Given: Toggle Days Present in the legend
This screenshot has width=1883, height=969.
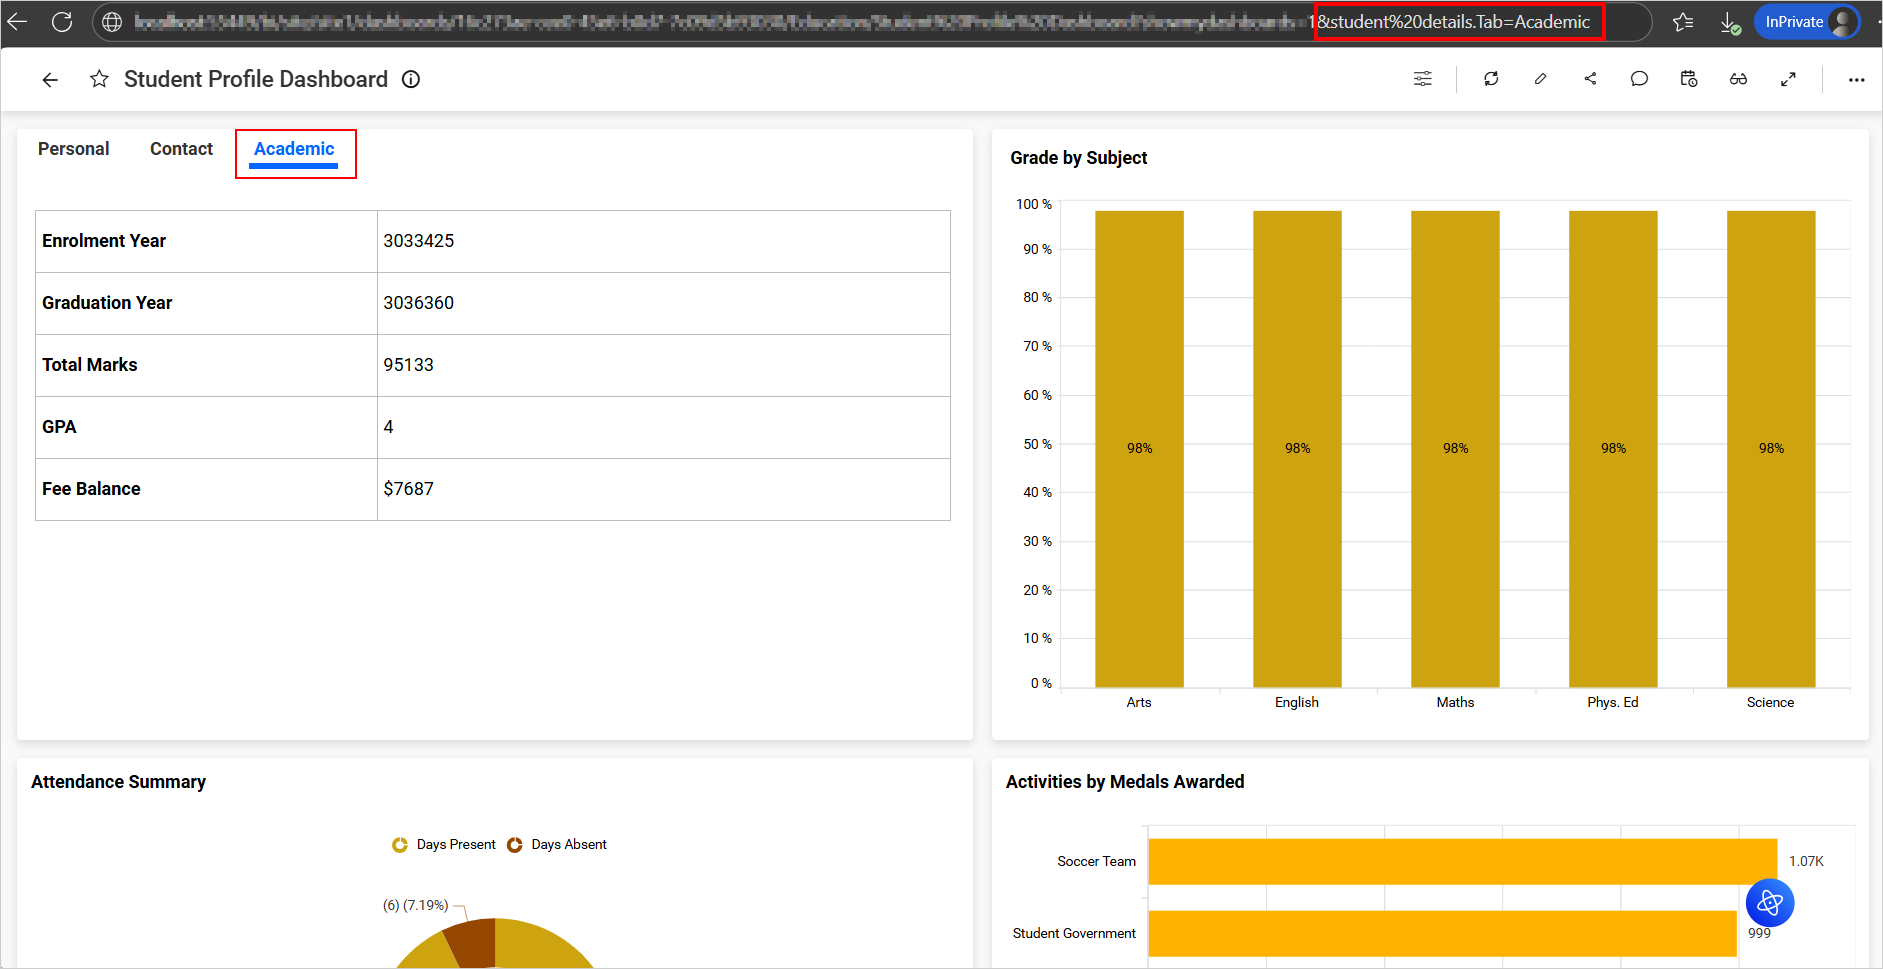Looking at the screenshot, I should (x=455, y=844).
